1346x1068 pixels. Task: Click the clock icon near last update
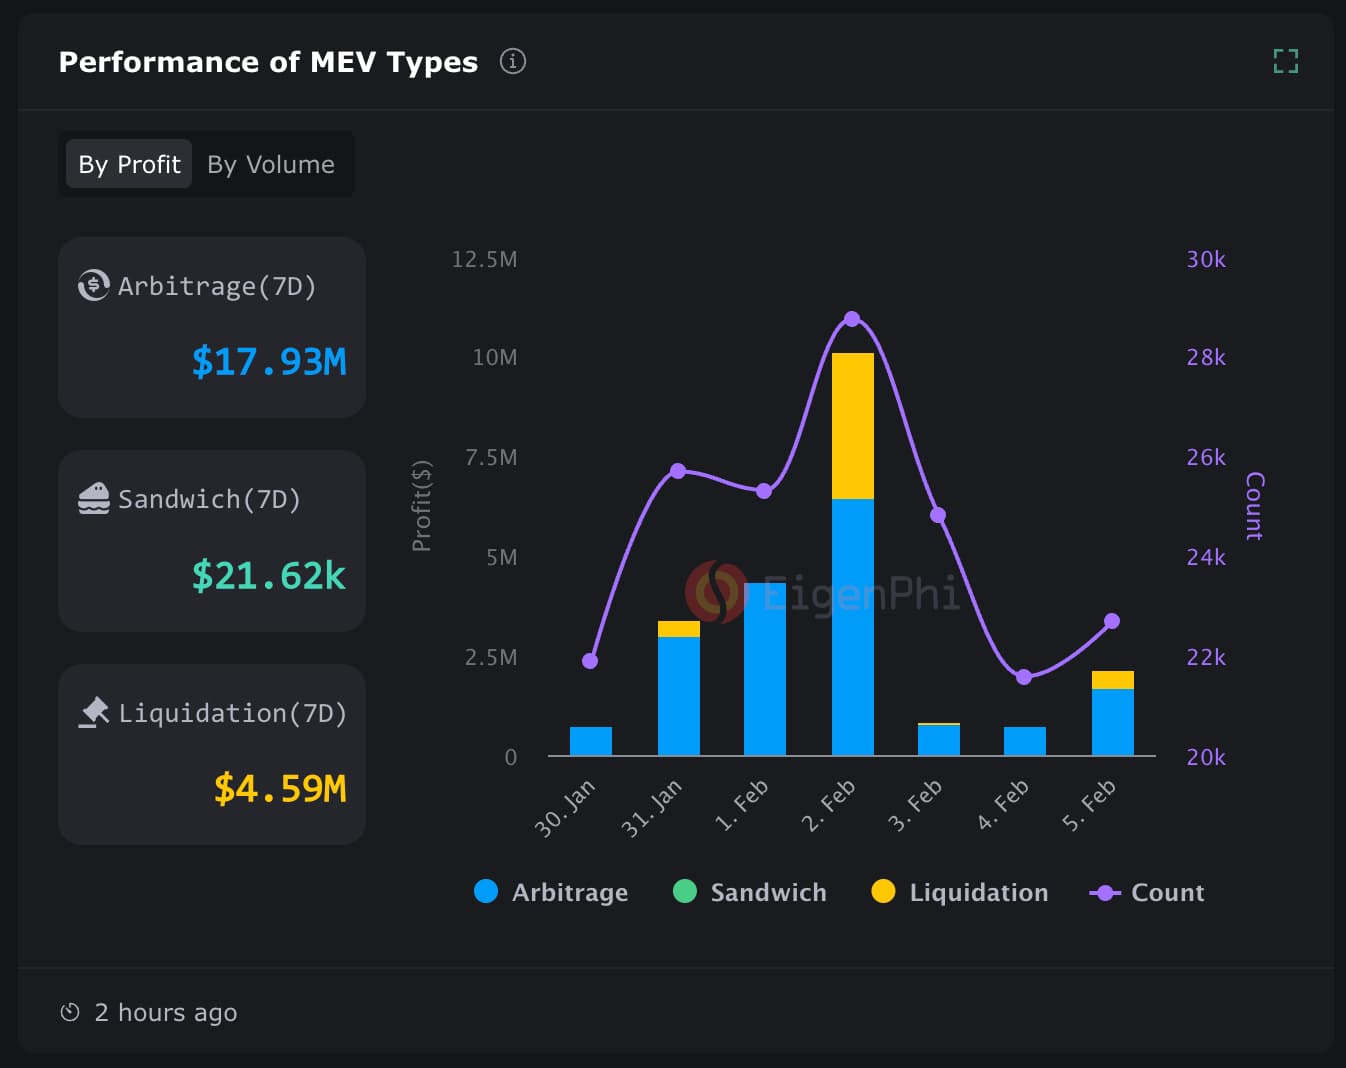[70, 1012]
